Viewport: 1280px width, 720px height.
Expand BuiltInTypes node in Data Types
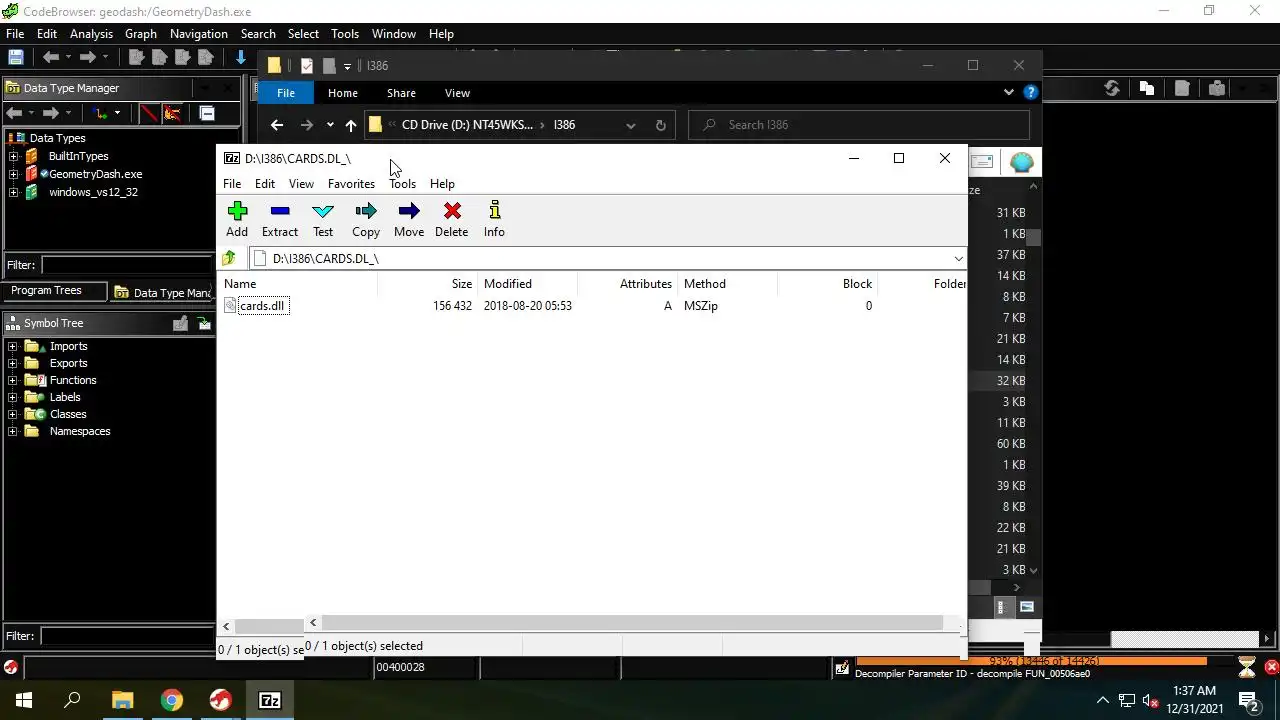(14, 156)
